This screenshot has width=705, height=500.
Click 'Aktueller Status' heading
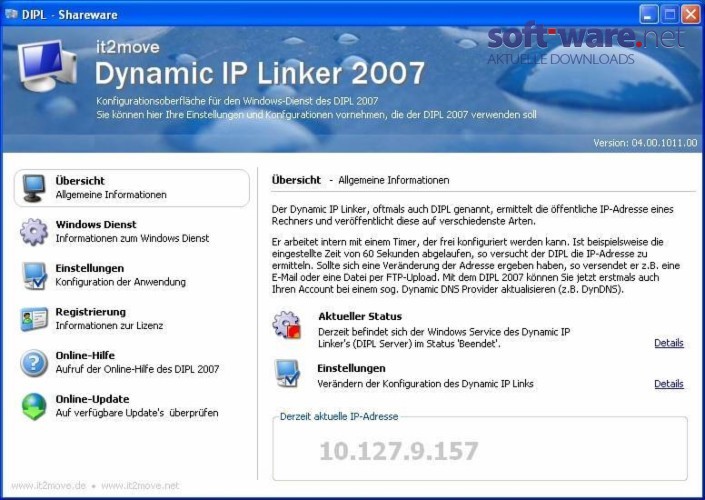click(x=360, y=316)
